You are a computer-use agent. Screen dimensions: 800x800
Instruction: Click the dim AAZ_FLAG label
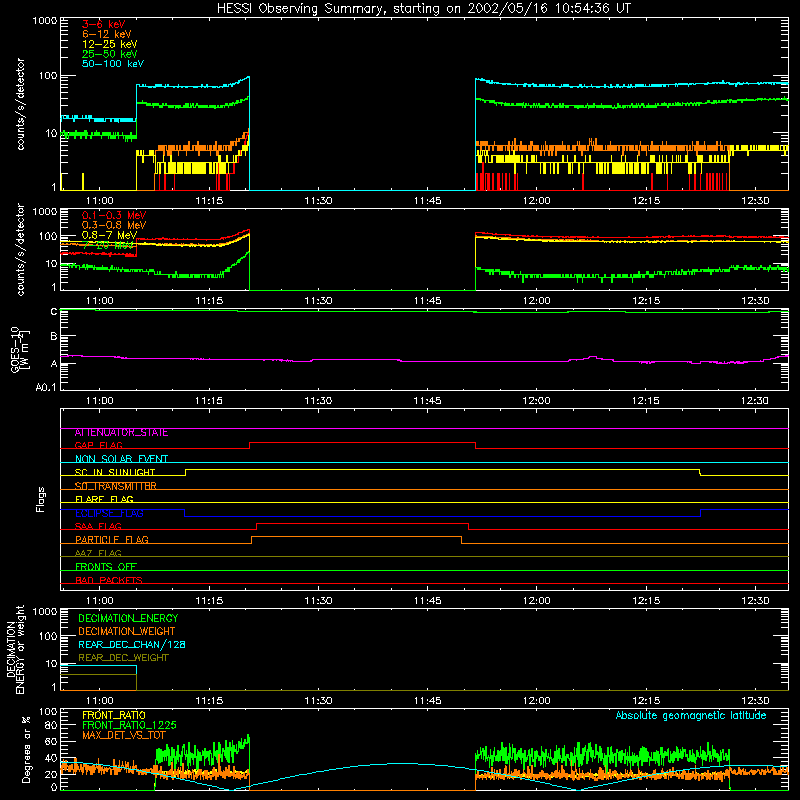[98, 554]
